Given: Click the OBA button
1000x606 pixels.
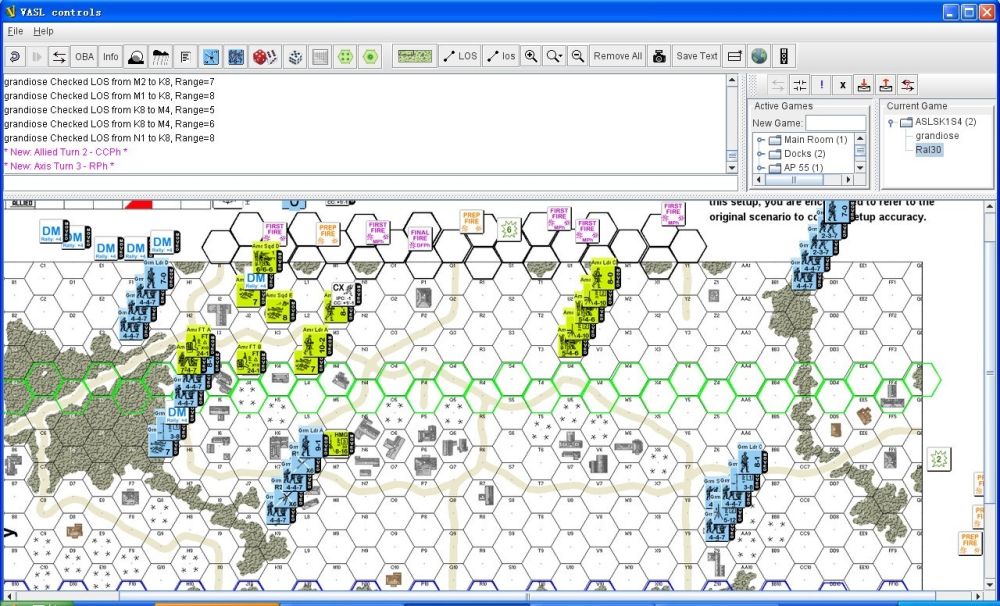Looking at the screenshot, I should [84, 56].
